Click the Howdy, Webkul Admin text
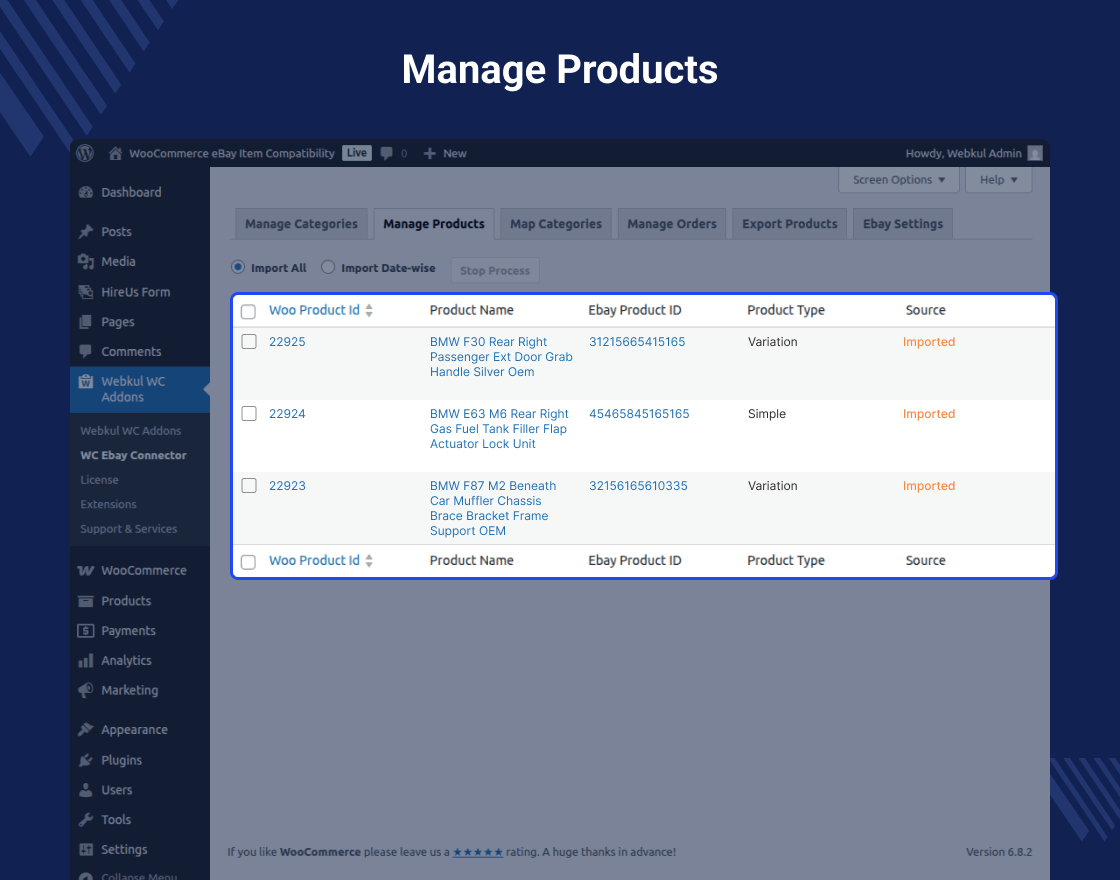The height and width of the screenshot is (880, 1120). [963, 154]
